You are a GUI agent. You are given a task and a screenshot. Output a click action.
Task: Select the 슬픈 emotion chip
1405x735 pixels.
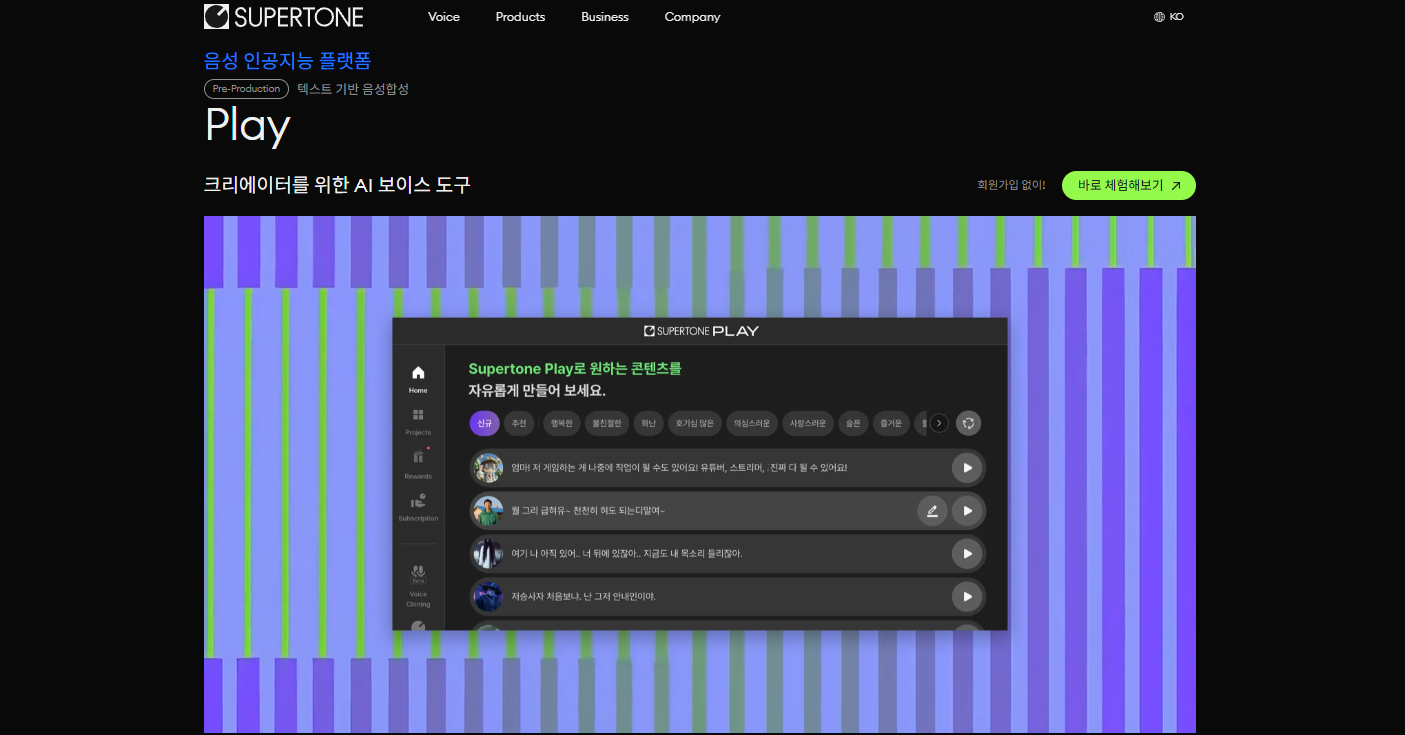click(x=853, y=423)
